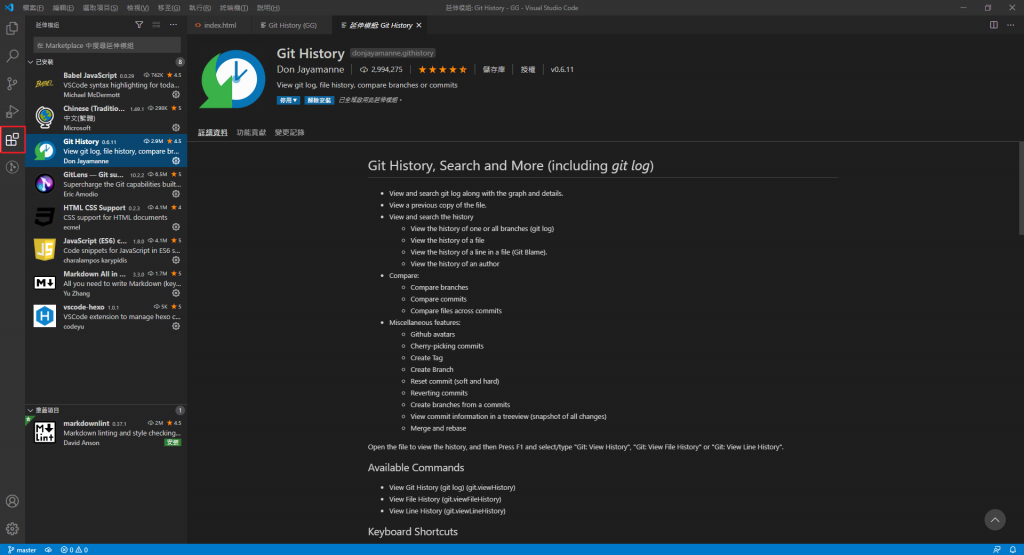Viewport: 1024px width, 555px height.
Task: Select the feature contributions tab
Action: 251,133
